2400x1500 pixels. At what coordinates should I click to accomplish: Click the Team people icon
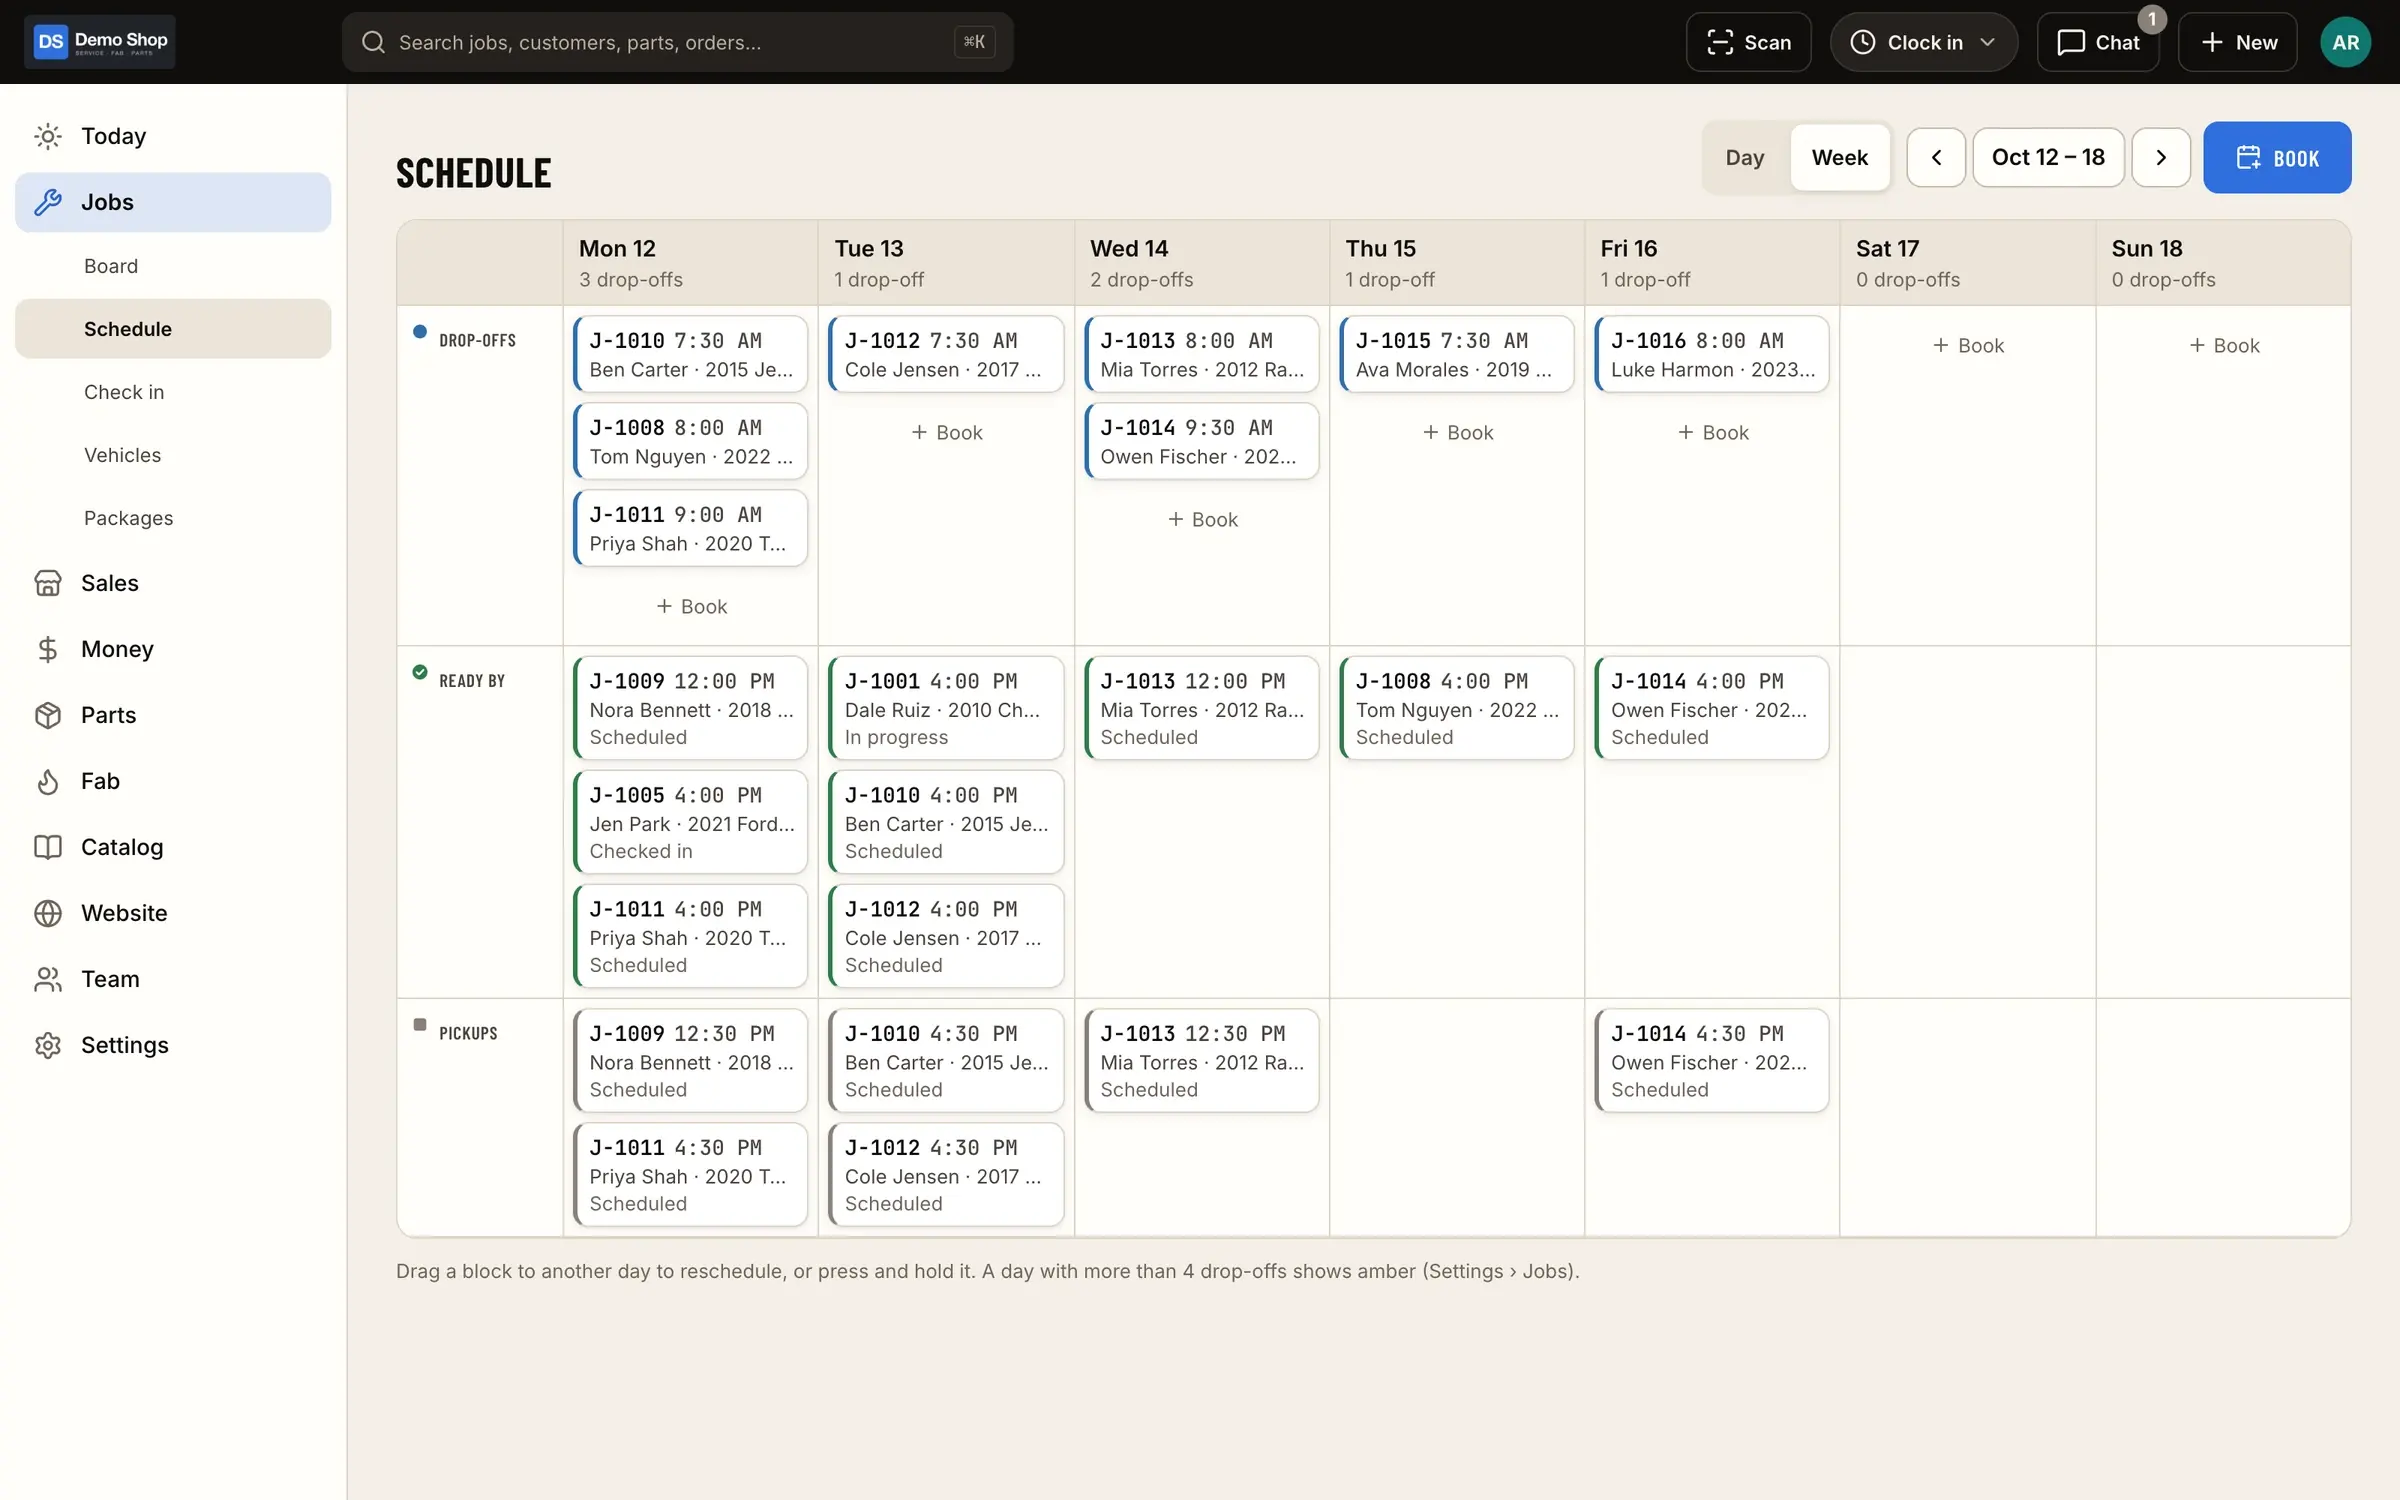tap(48, 979)
